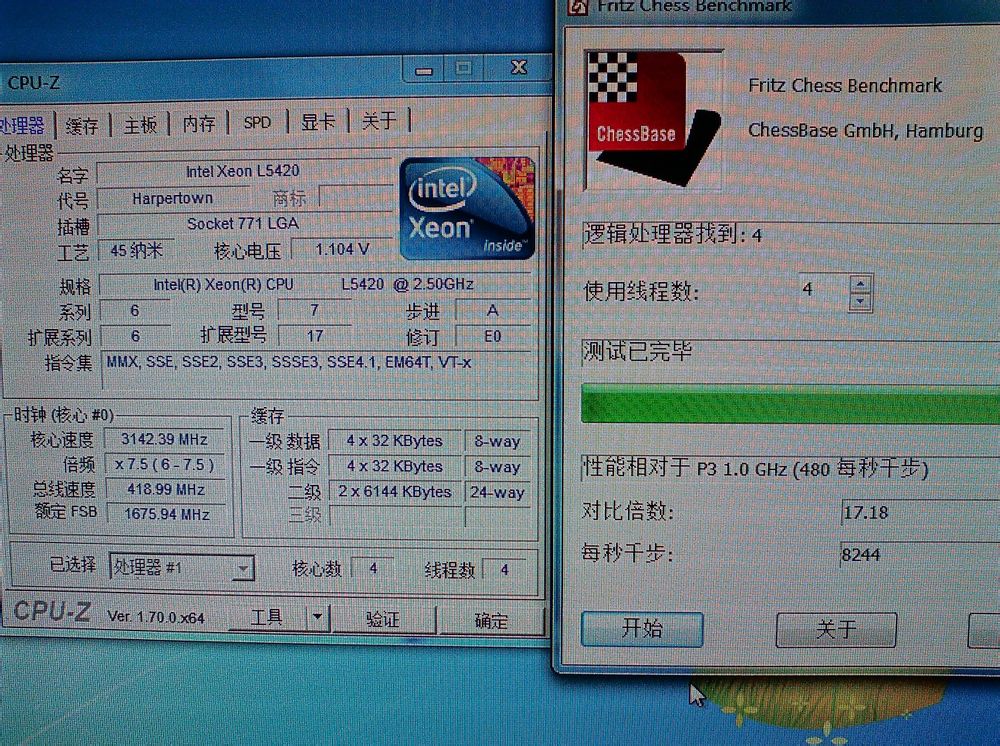Close the CPU-Z window
The width and height of the screenshot is (1000, 746).
pyautogui.click(x=518, y=66)
